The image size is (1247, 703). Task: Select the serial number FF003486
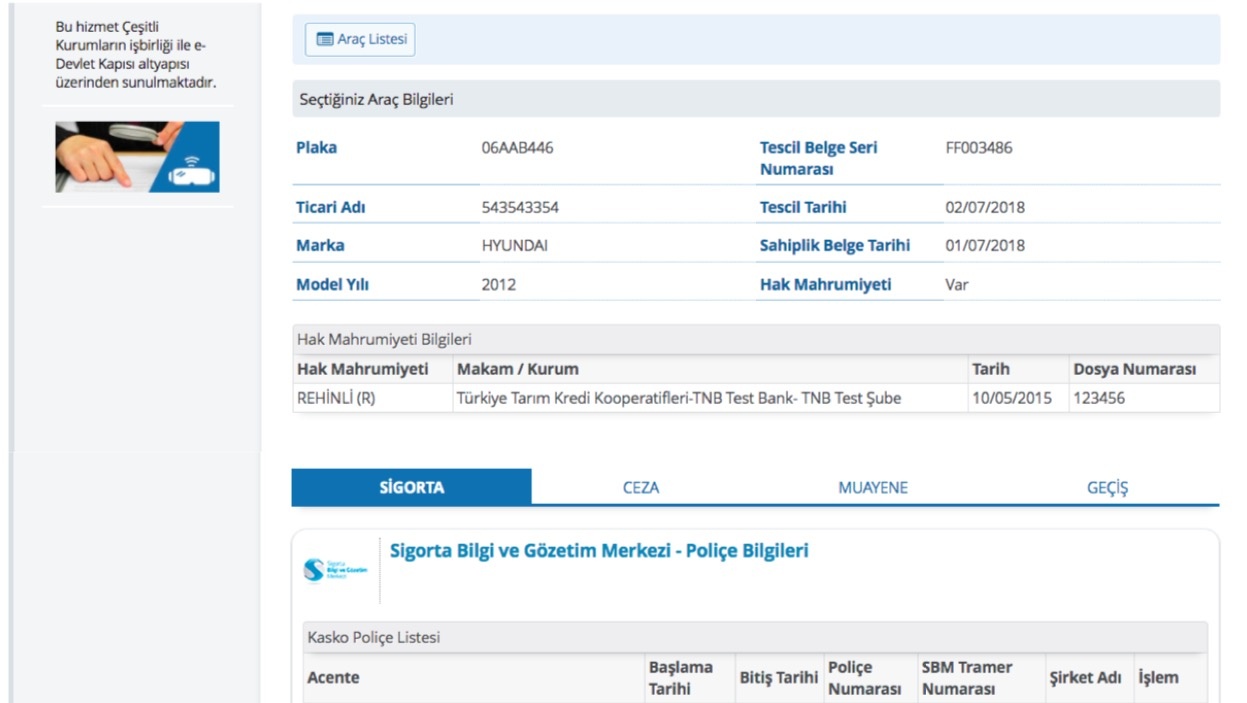(x=978, y=148)
